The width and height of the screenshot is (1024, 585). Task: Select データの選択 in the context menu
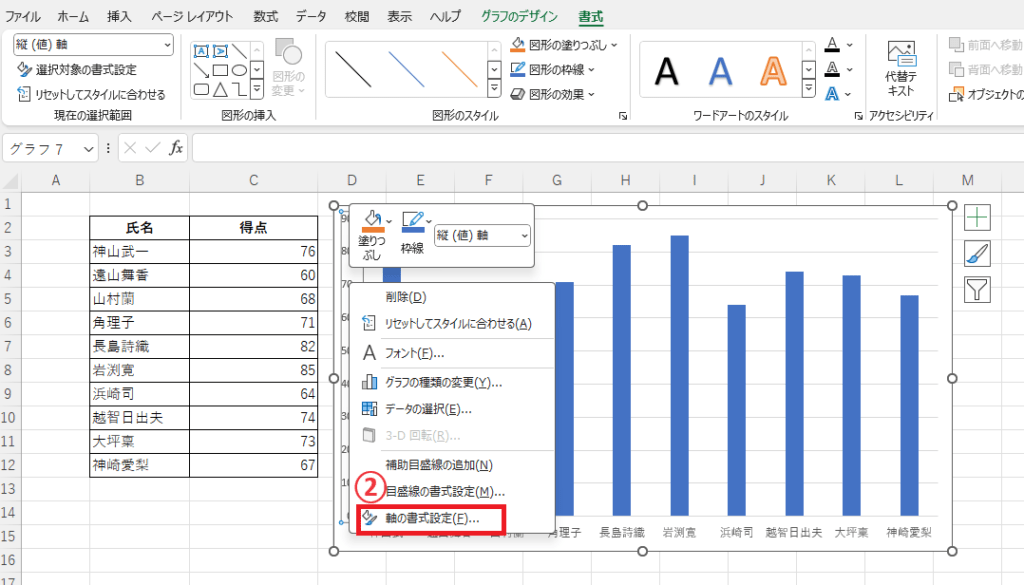tap(428, 408)
